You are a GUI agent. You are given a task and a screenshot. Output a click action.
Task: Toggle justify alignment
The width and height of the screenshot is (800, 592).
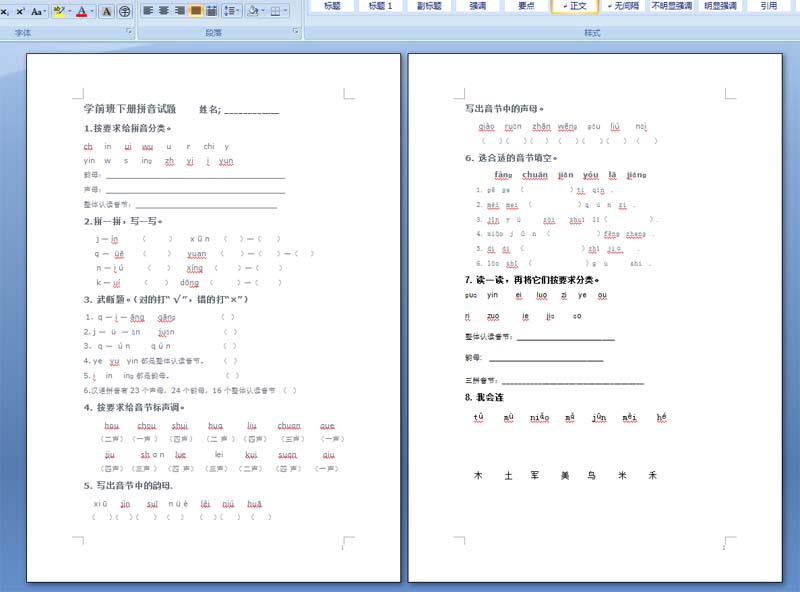(195, 11)
